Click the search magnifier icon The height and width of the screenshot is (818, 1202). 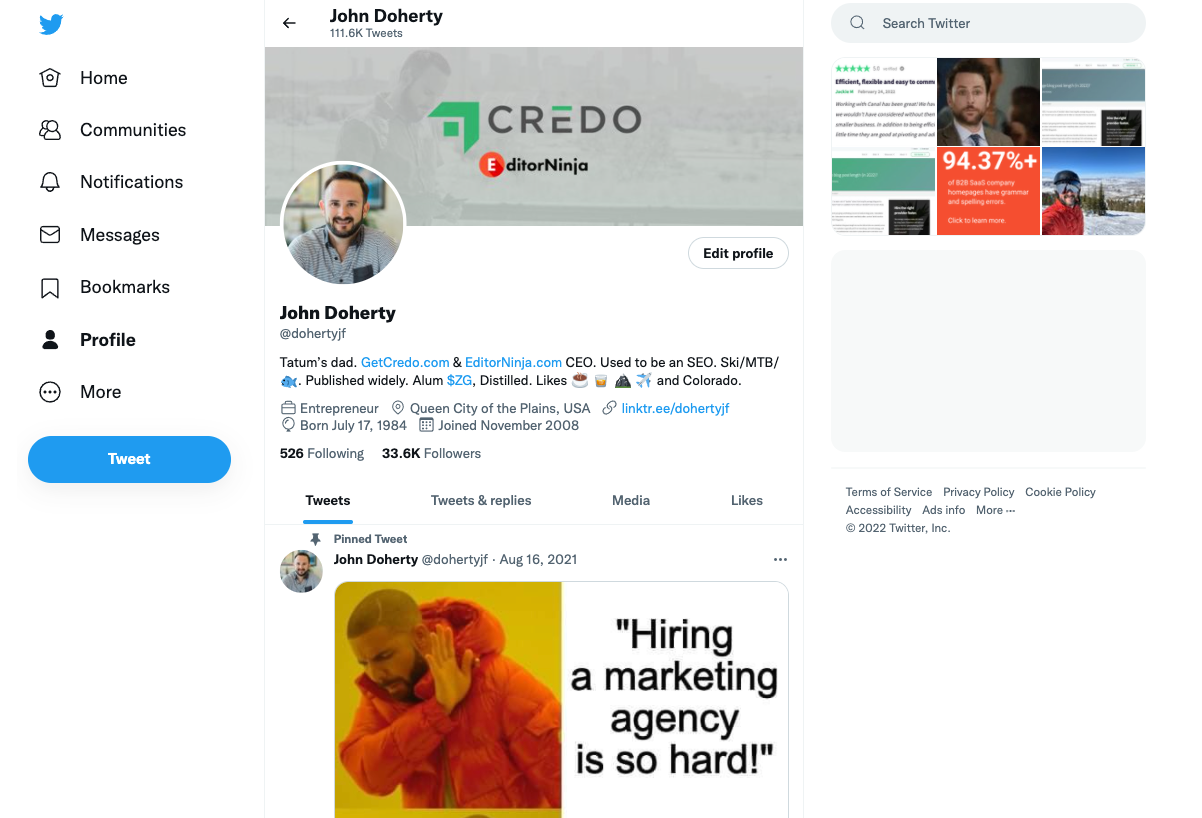(x=857, y=23)
